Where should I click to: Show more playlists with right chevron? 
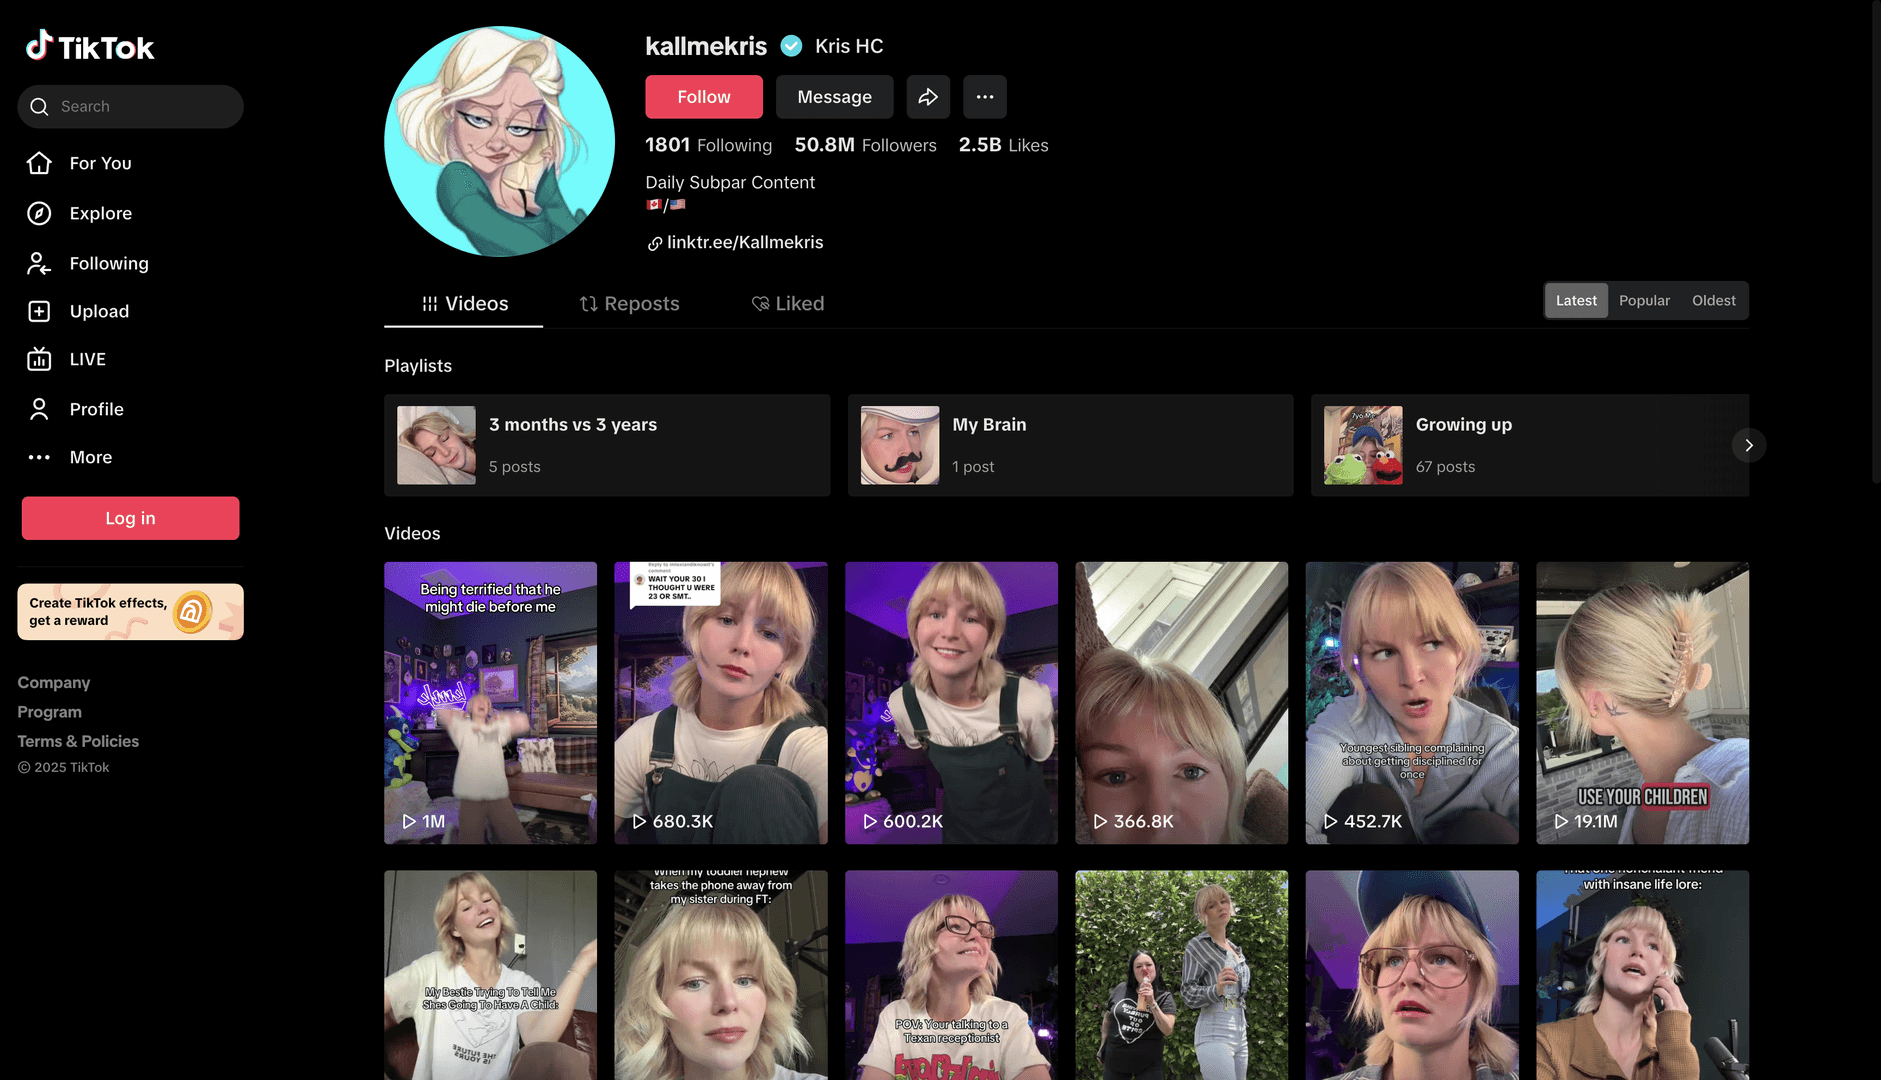[x=1748, y=445]
